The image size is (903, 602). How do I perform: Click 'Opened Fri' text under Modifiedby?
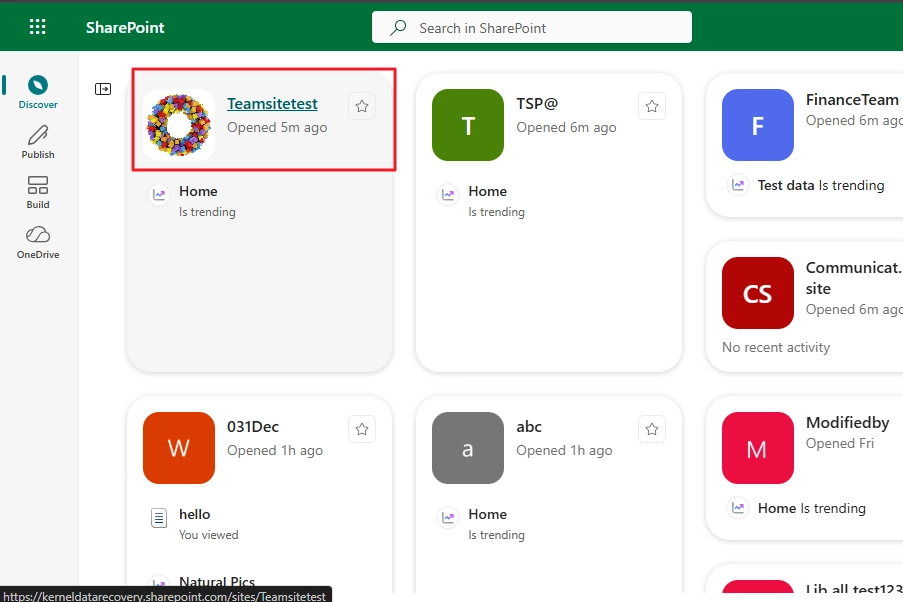840,444
